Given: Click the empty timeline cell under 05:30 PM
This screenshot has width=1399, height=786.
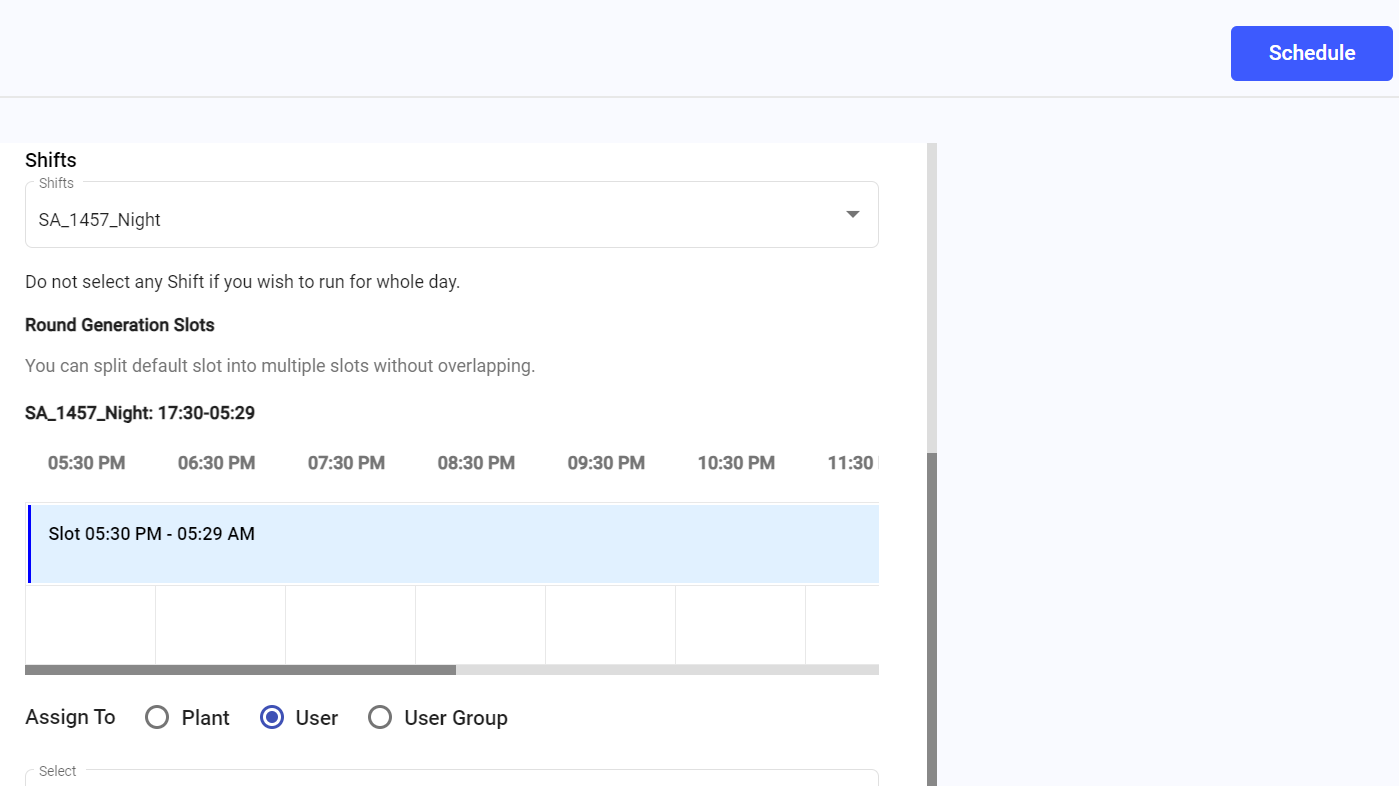Looking at the screenshot, I should (x=90, y=625).
